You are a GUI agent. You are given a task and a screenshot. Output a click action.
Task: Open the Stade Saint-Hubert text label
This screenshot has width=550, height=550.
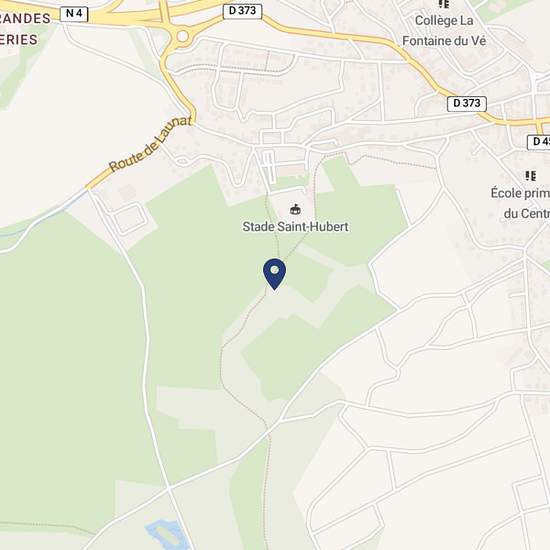[x=295, y=227]
